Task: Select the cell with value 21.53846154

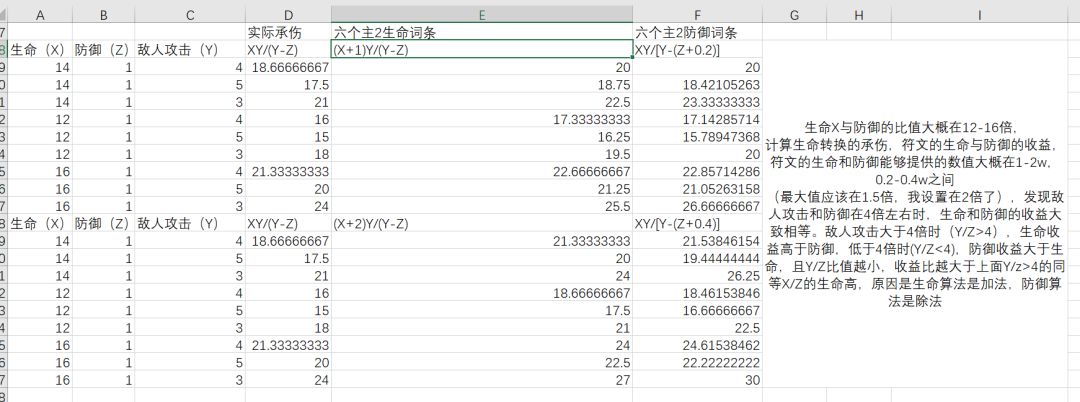Action: (x=697, y=241)
